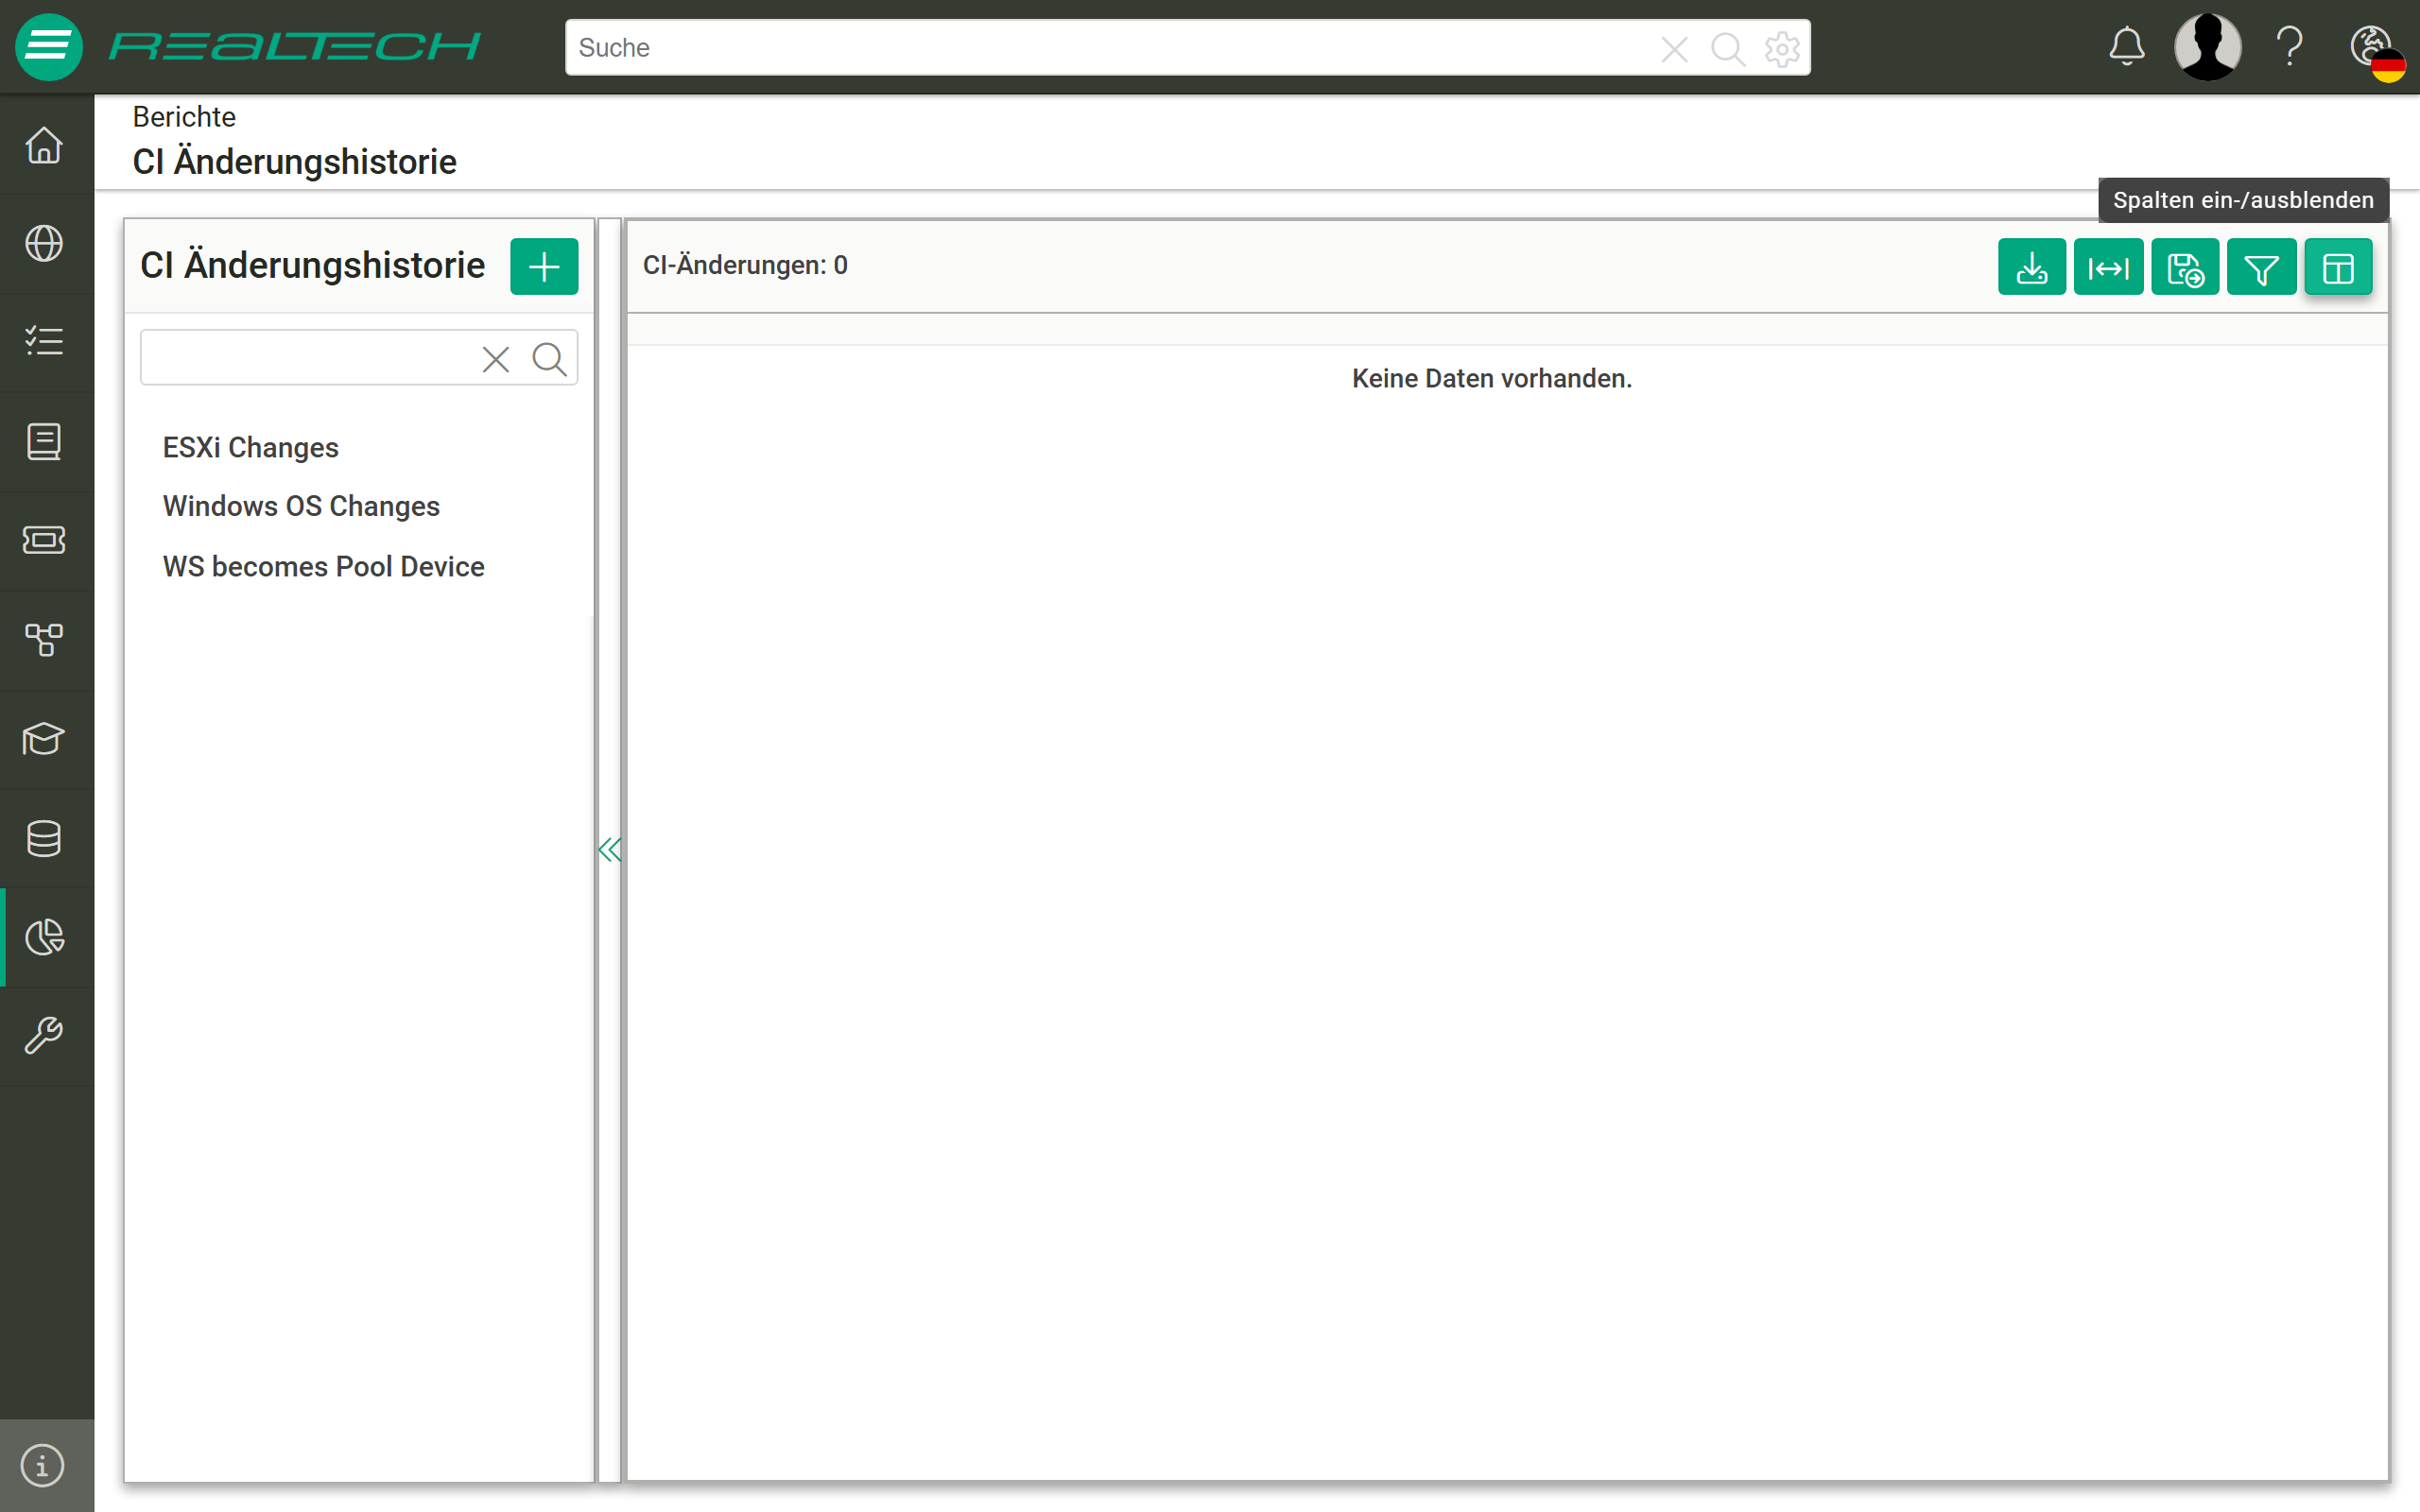Viewport: 2420px width, 1512px height.
Task: Search the report list with magnifier
Action: tap(549, 359)
